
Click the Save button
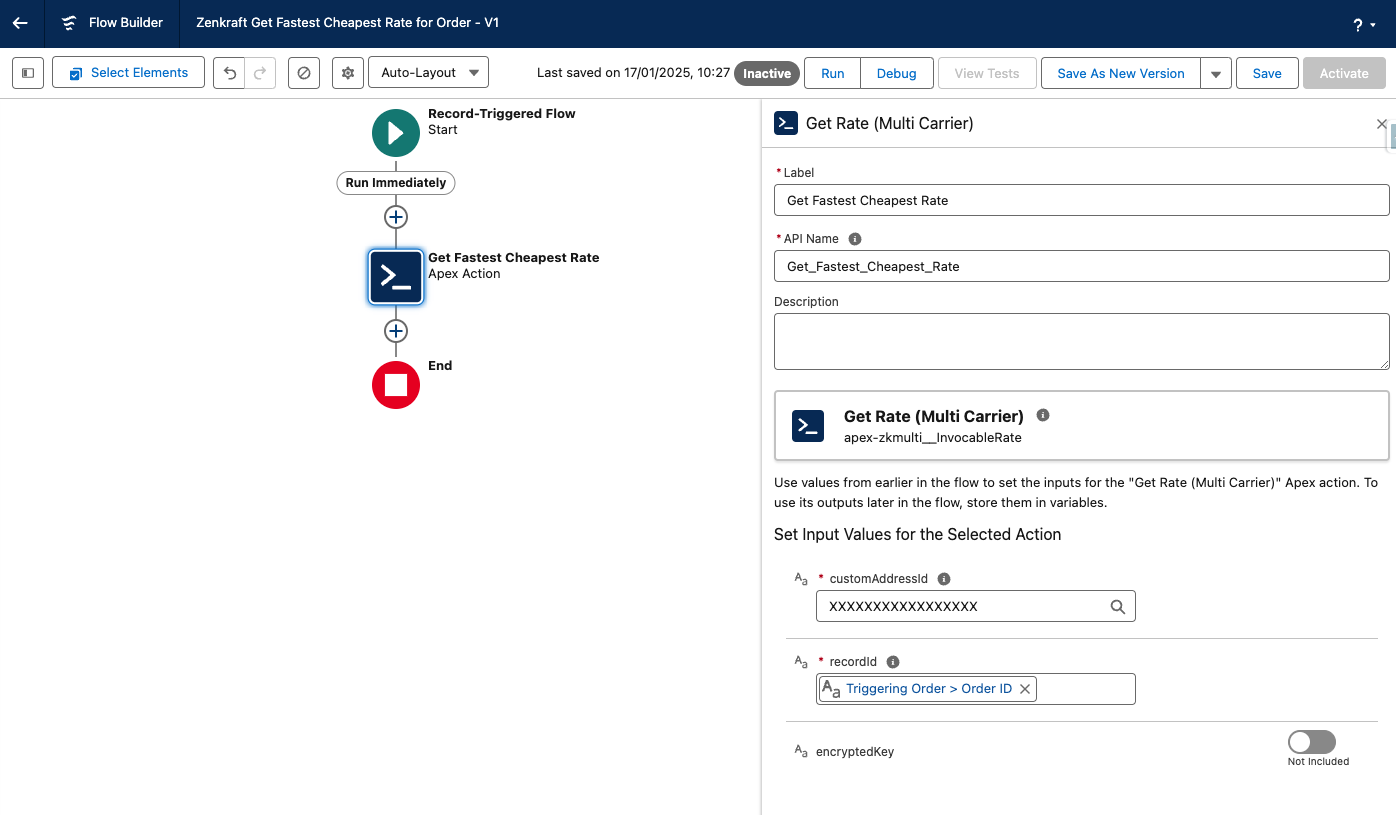pyautogui.click(x=1267, y=73)
